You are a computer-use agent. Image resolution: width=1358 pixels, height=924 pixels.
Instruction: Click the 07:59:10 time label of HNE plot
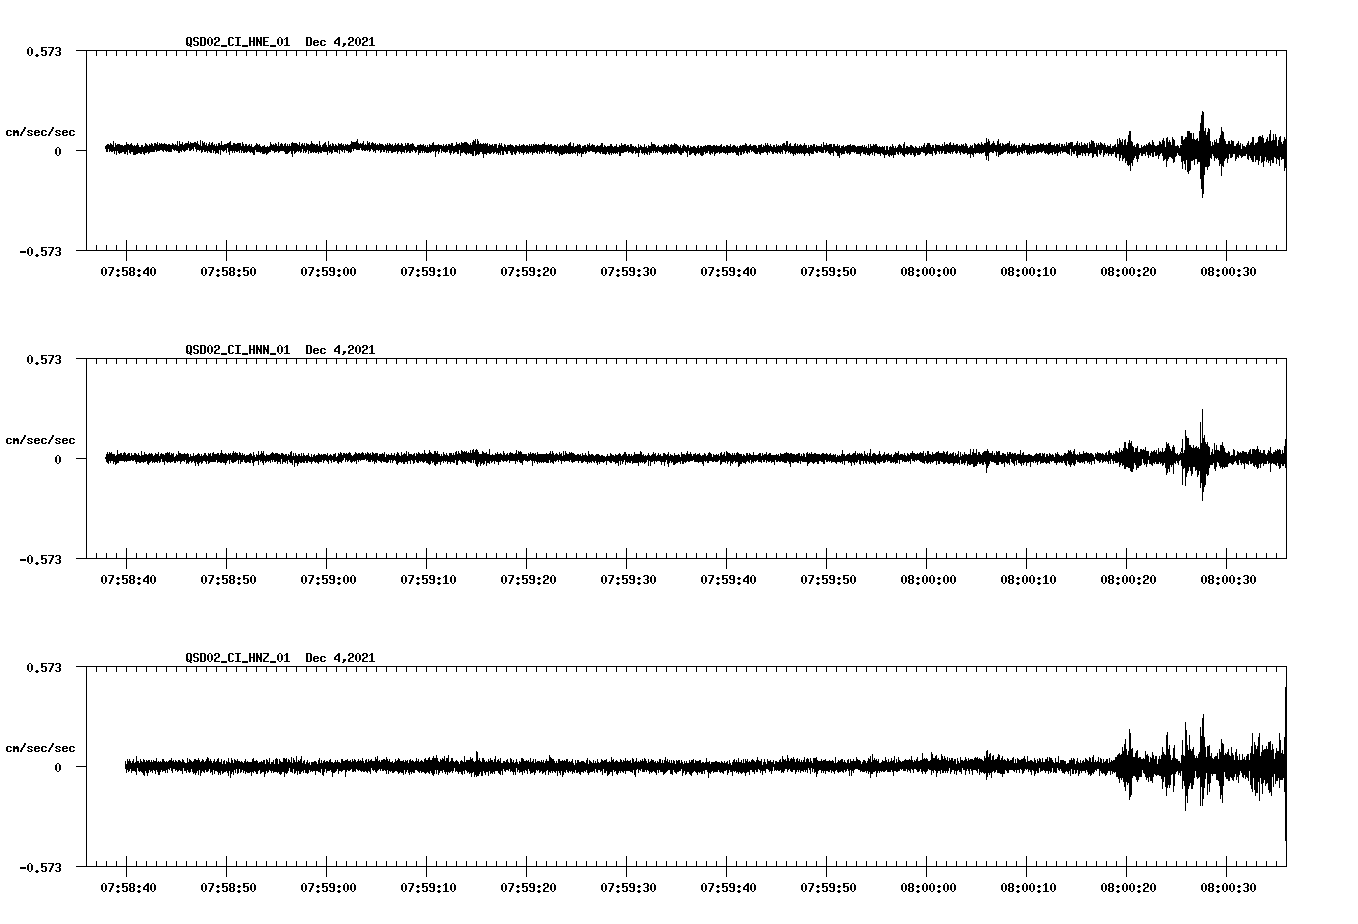tap(428, 272)
